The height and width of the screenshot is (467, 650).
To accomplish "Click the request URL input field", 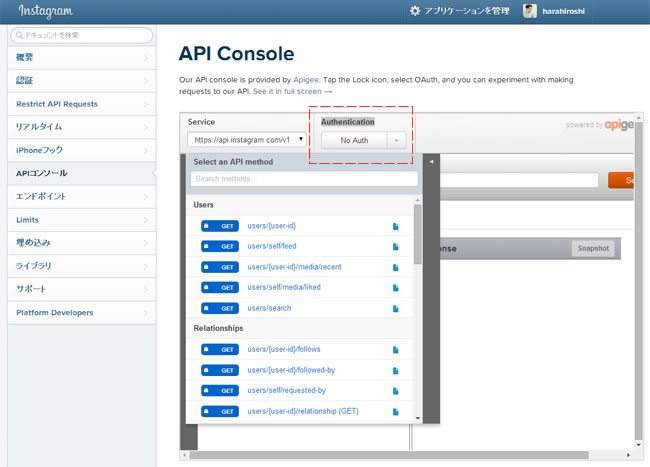I will click(x=519, y=180).
